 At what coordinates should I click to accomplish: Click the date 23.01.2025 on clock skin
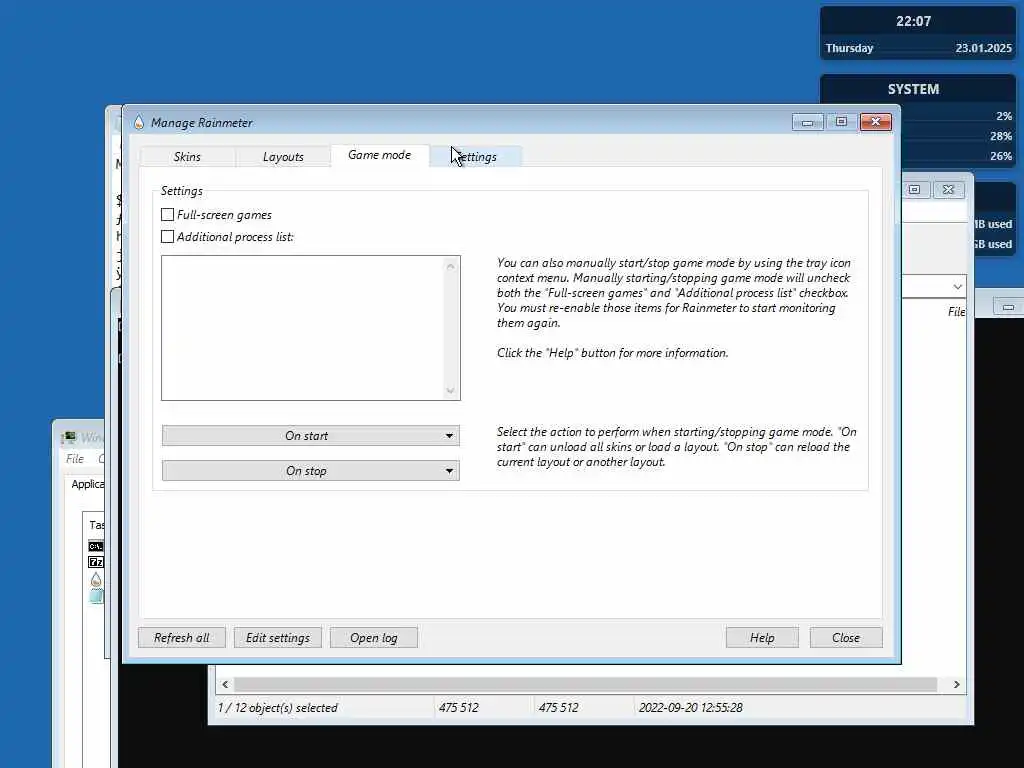[984, 48]
